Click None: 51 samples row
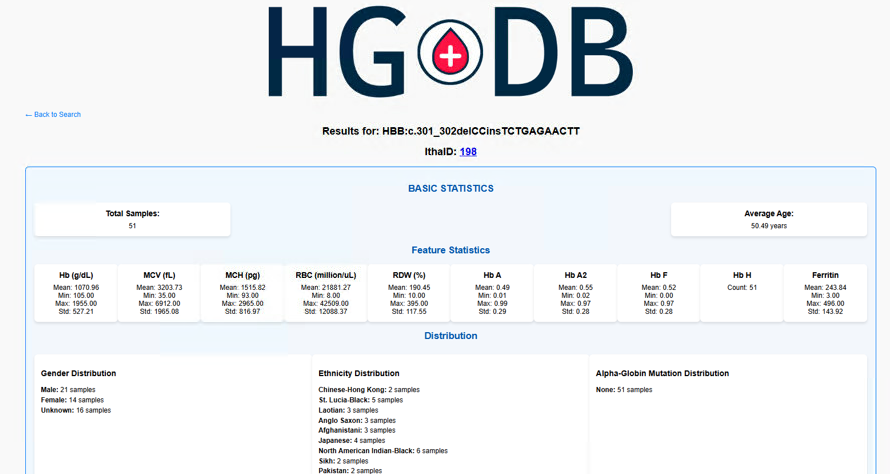The width and height of the screenshot is (890, 474). click(x=624, y=390)
